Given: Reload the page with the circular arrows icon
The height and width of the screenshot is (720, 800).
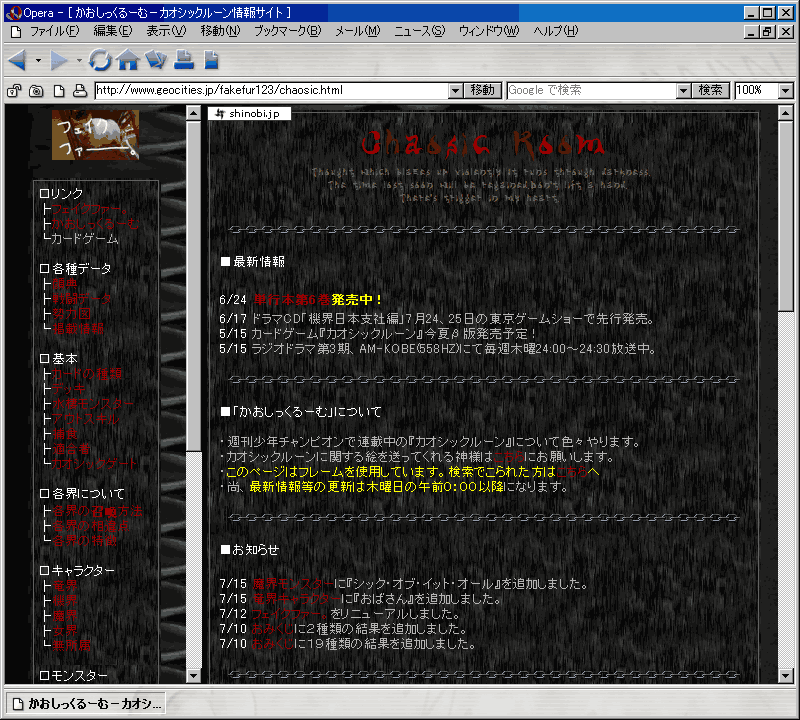Looking at the screenshot, I should (100, 60).
